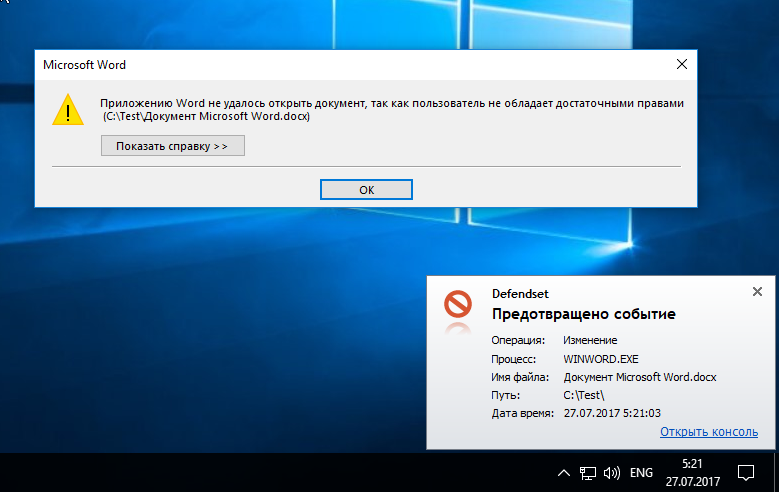
Task: Click the 'Показать справку >>' button
Action: click(x=172, y=146)
